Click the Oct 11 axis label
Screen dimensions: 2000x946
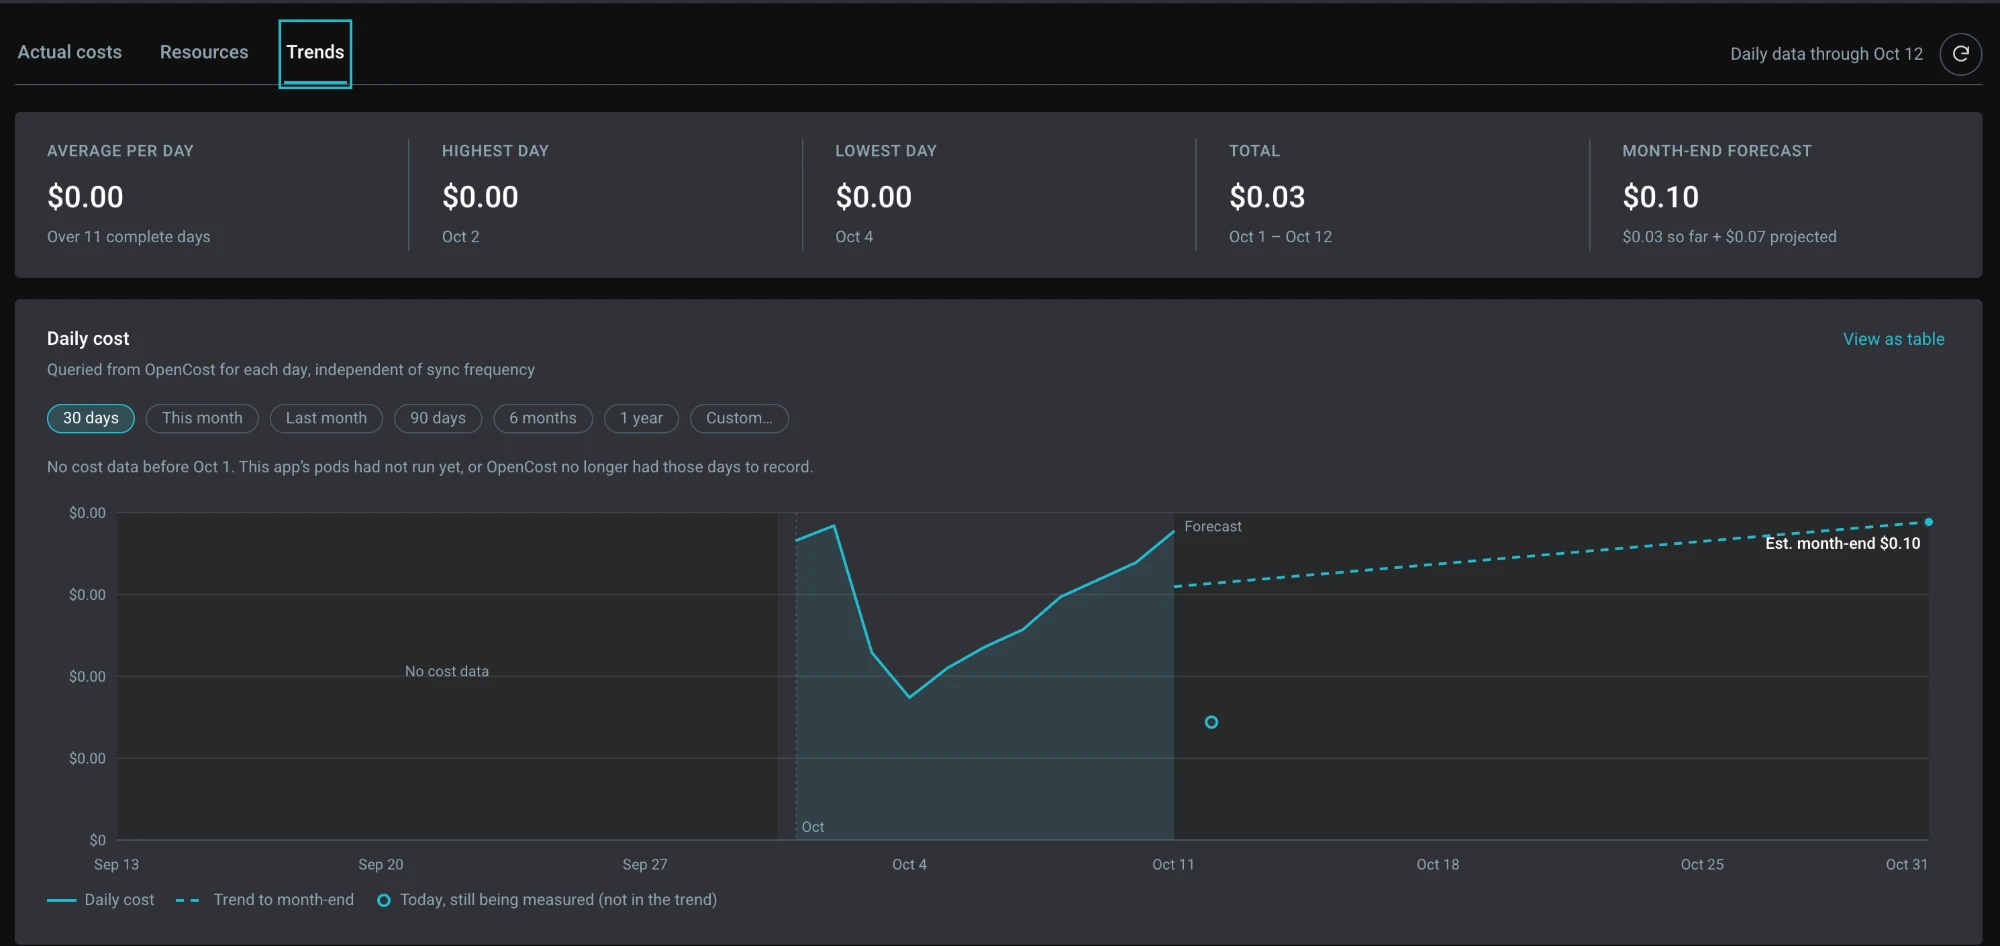tap(1173, 864)
